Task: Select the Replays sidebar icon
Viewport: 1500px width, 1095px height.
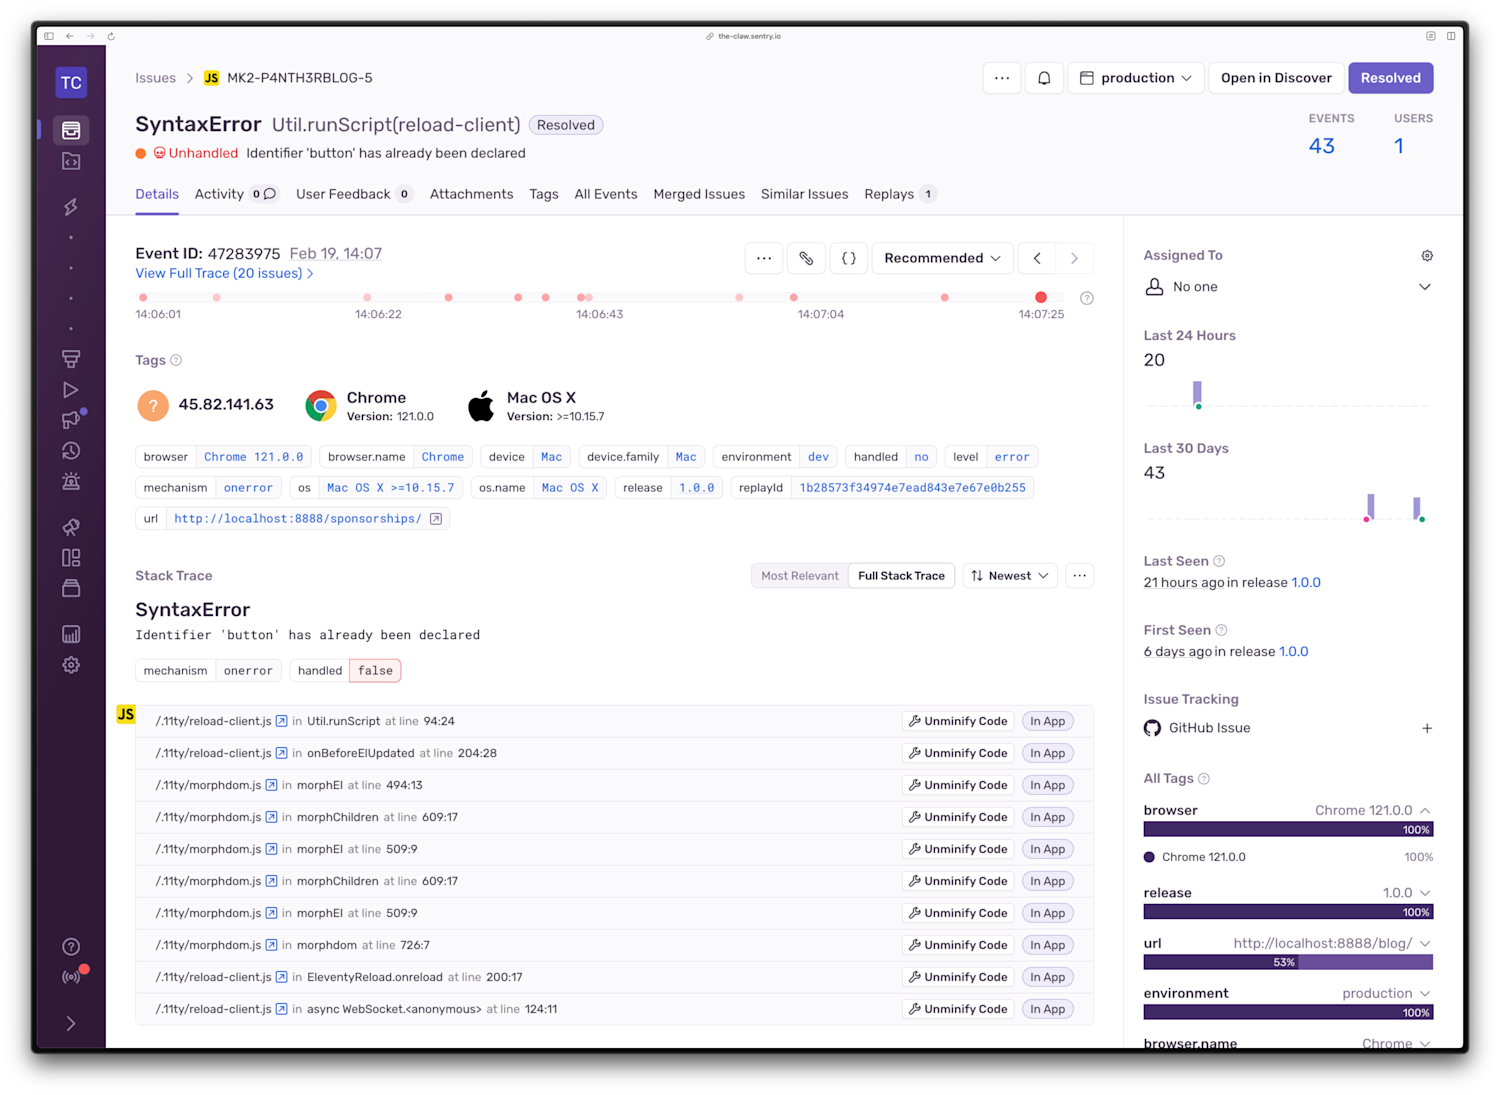Action: tap(70, 390)
